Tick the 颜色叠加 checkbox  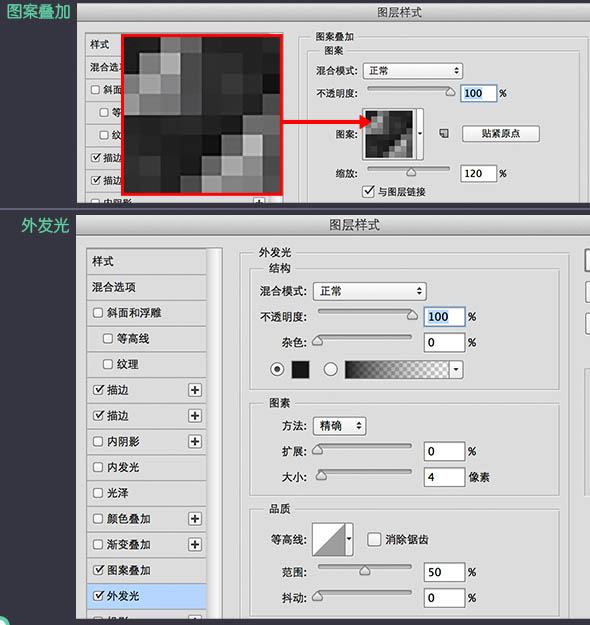coord(98,519)
